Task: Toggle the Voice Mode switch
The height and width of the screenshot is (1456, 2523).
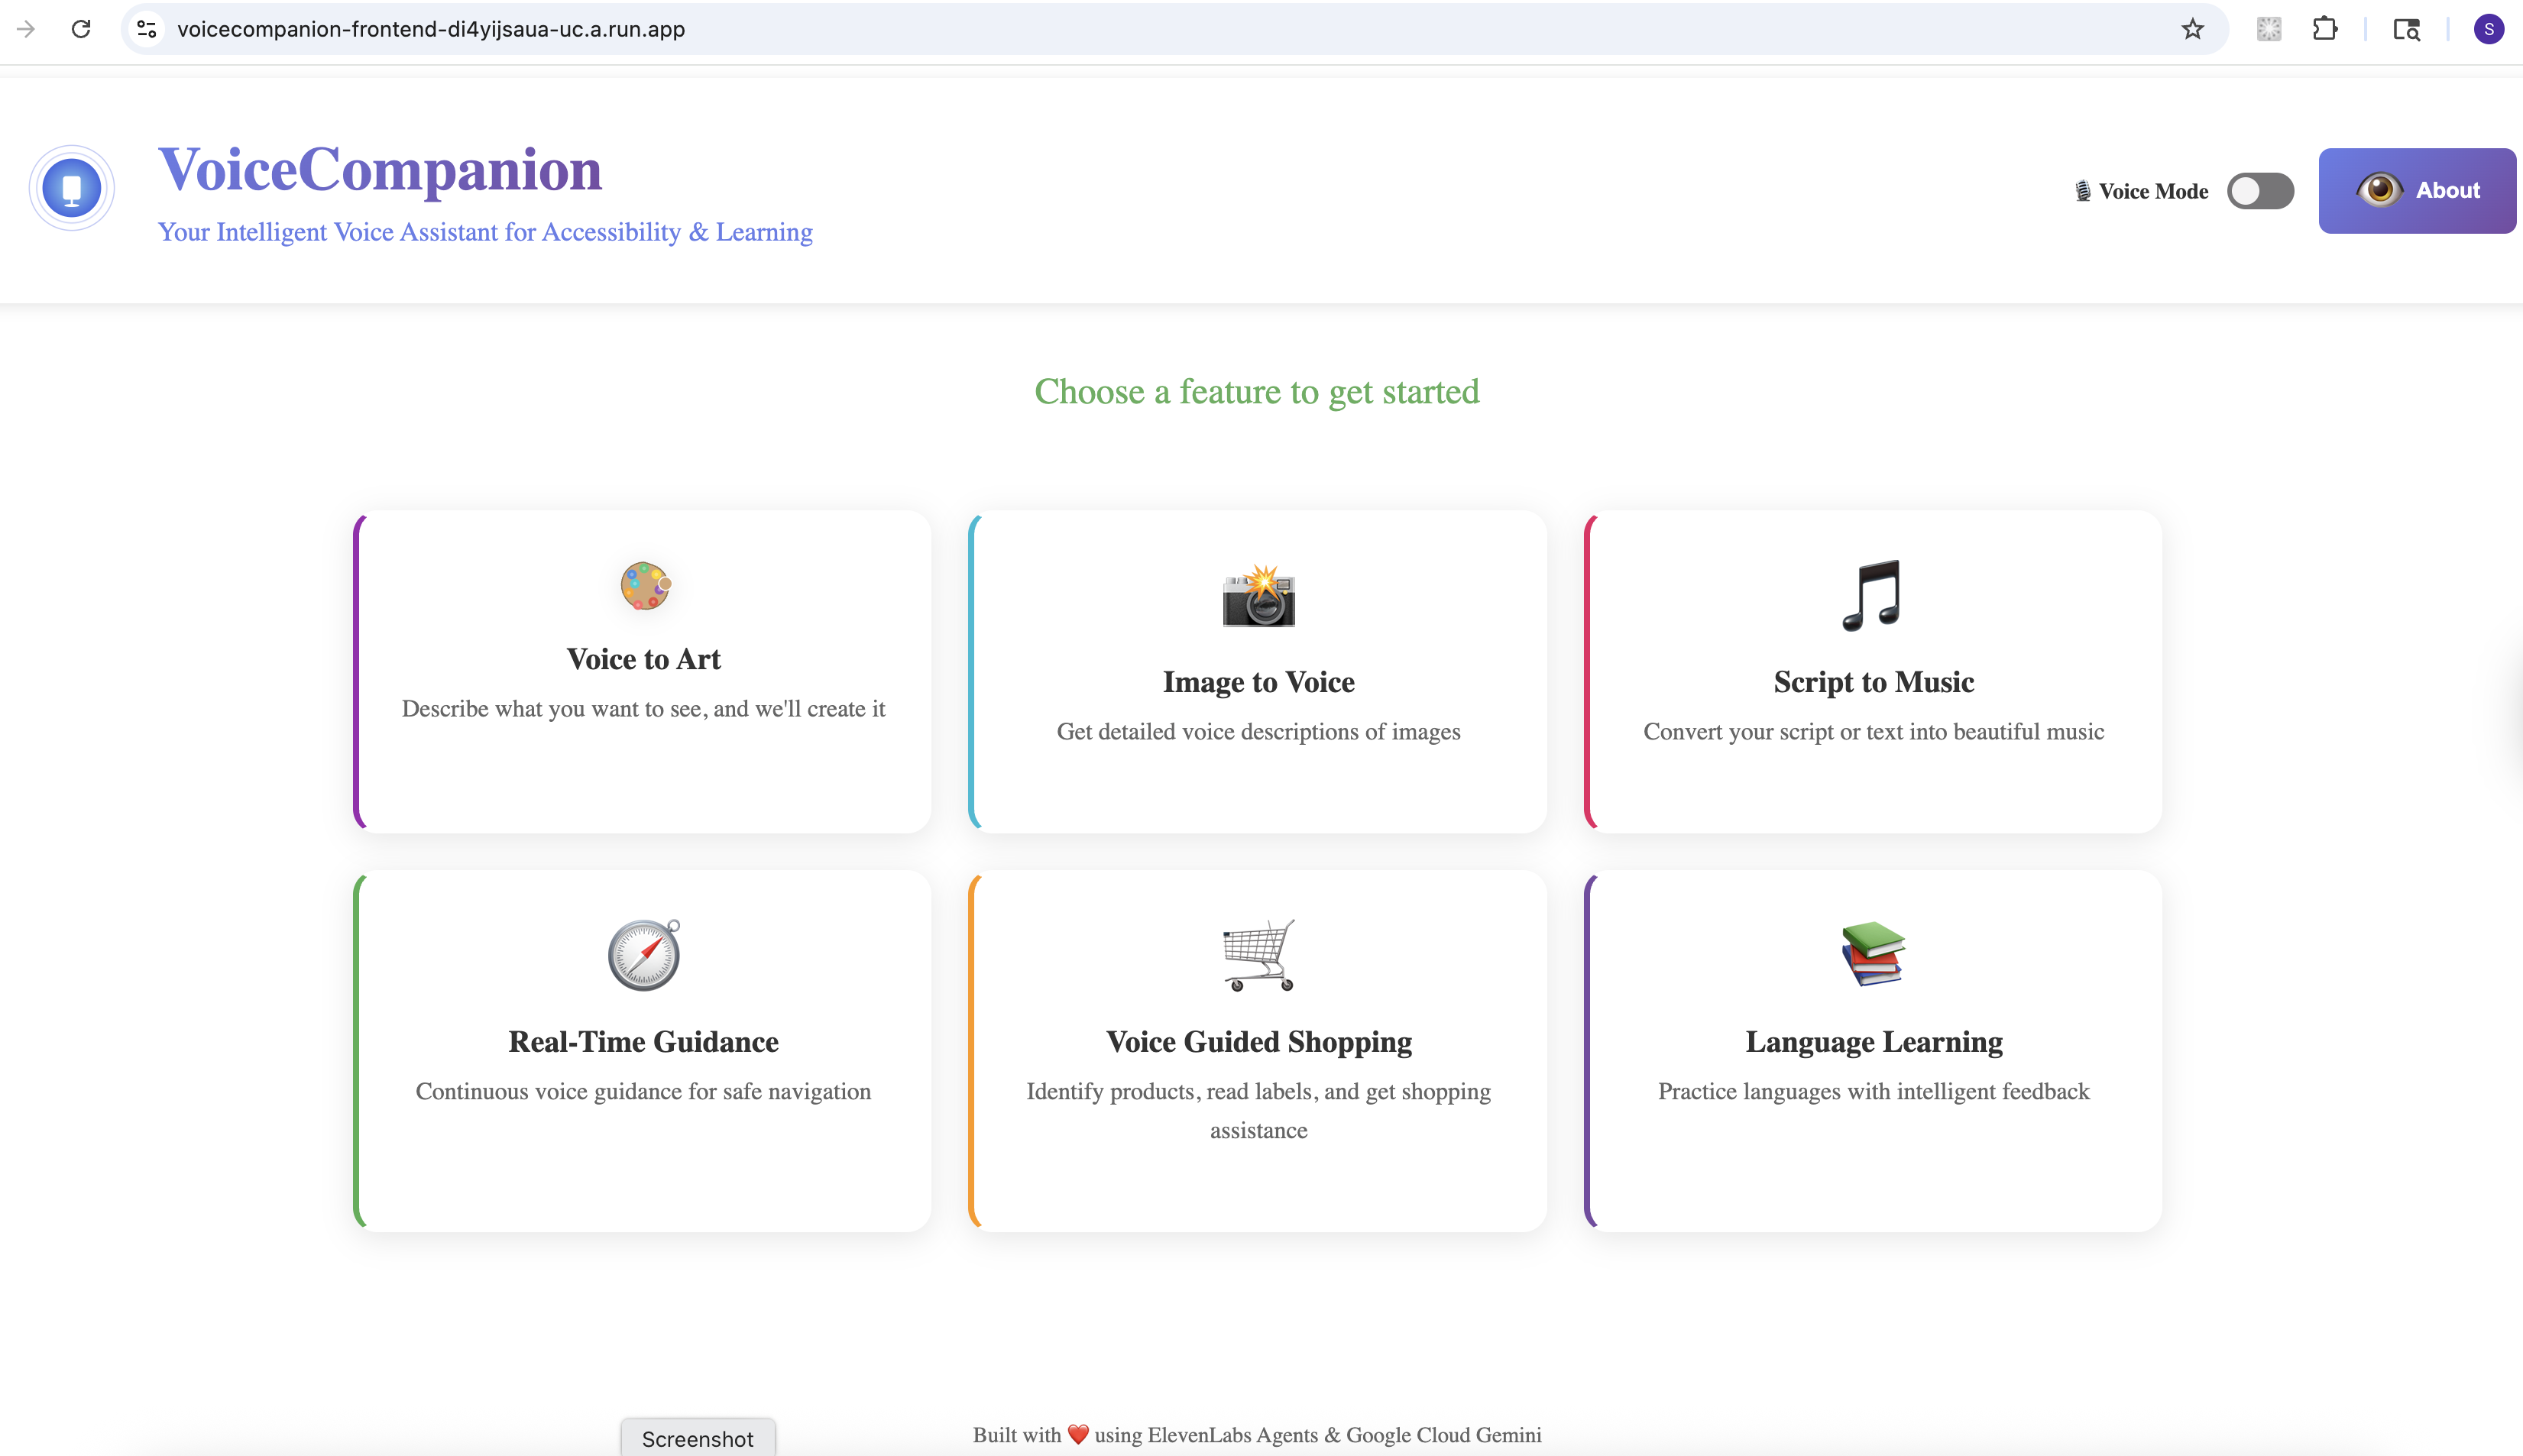Action: point(2260,191)
